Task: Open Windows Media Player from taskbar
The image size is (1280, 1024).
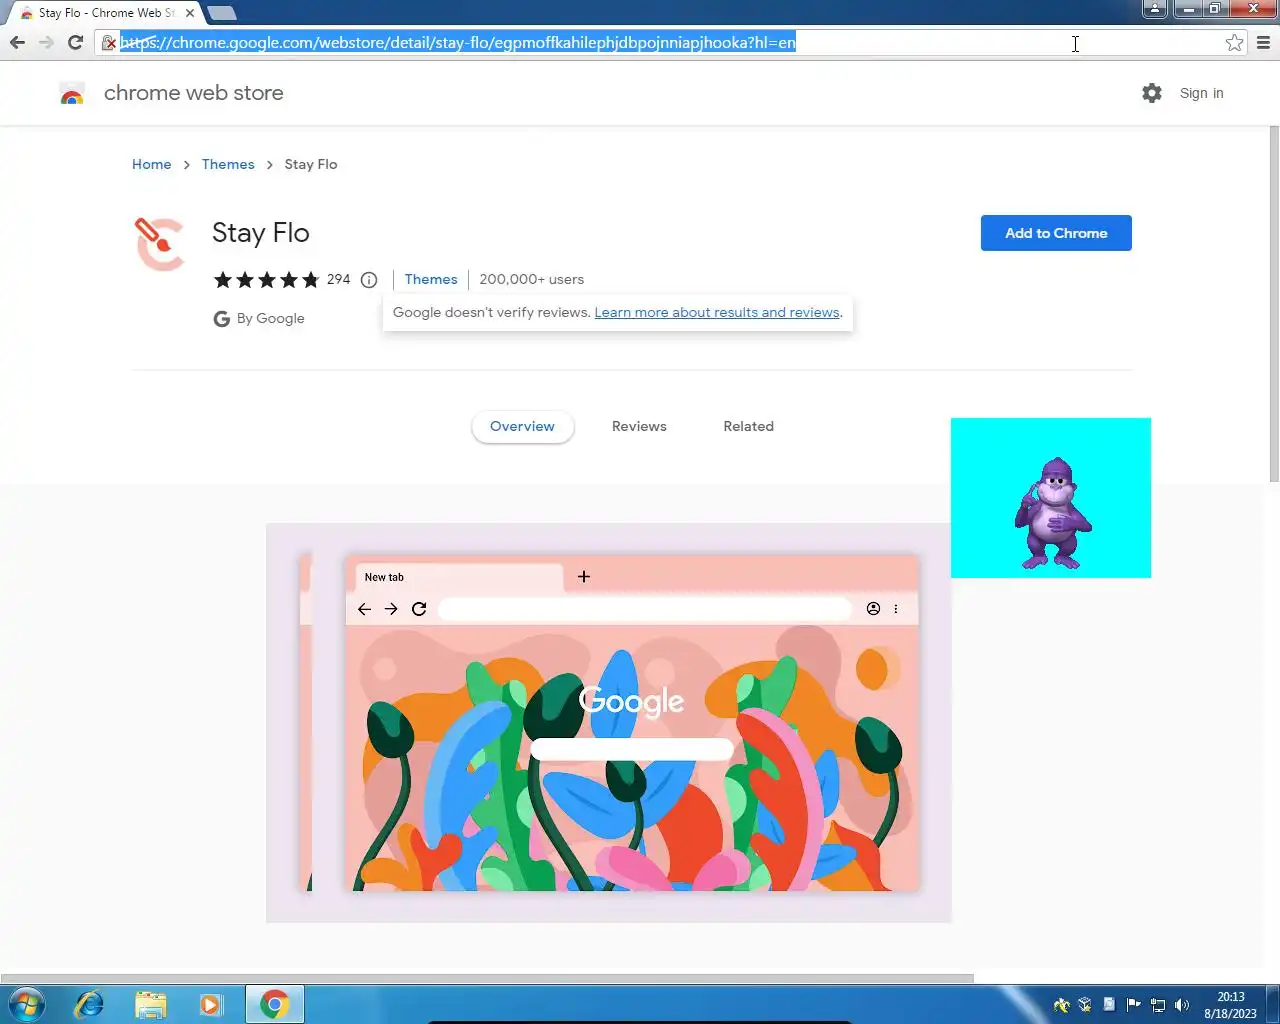Action: pyautogui.click(x=211, y=1004)
